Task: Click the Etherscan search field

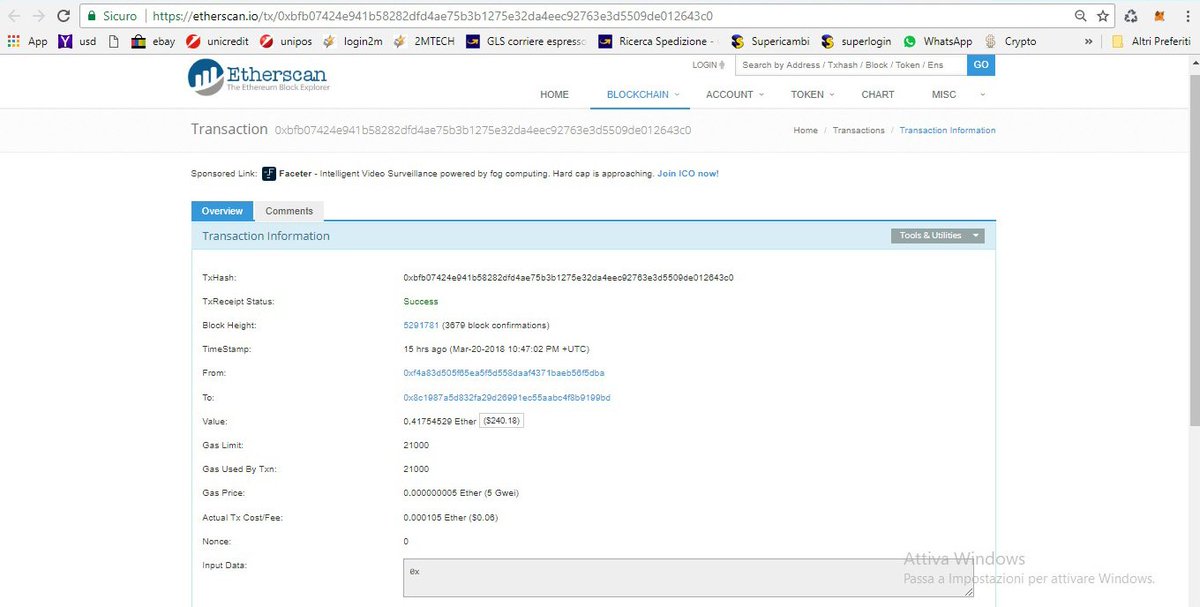Action: (x=851, y=65)
